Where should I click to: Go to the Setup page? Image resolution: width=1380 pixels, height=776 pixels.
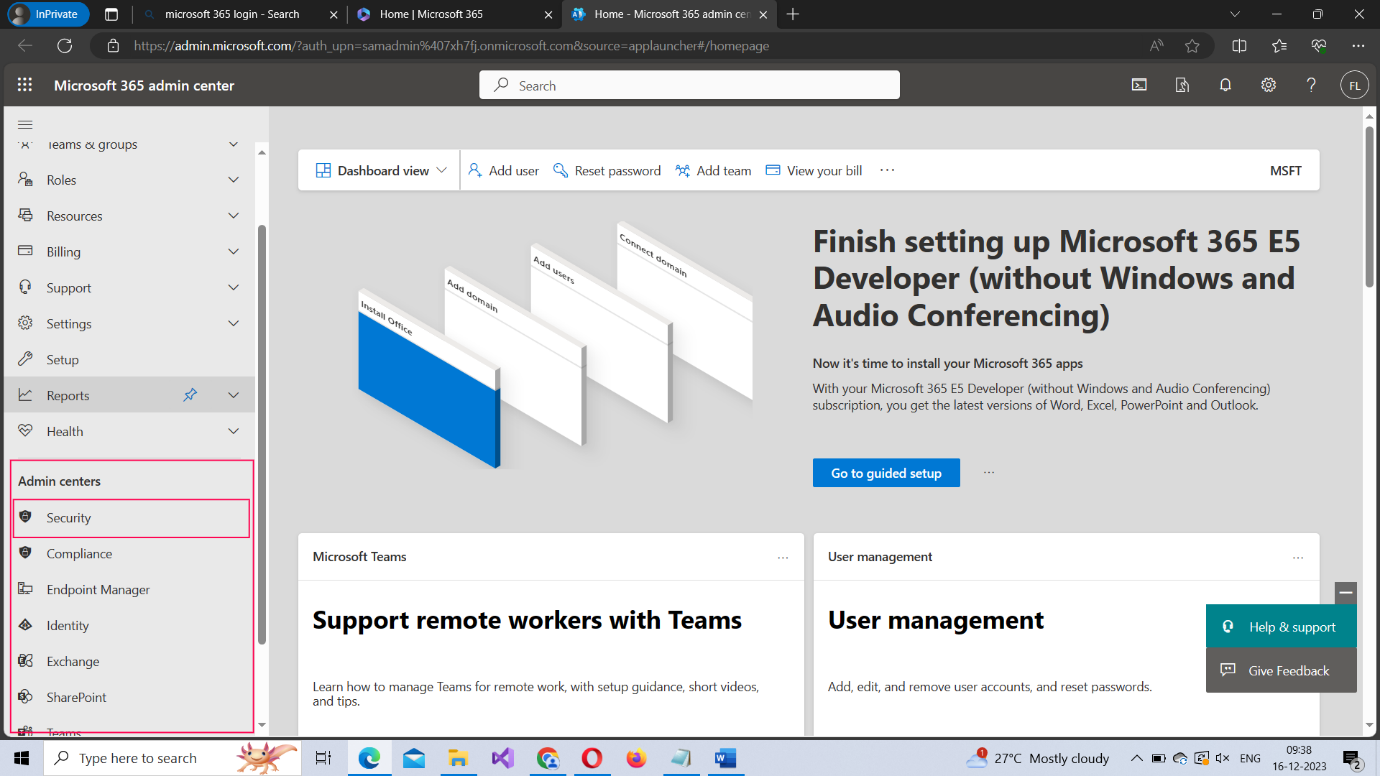click(x=130, y=360)
